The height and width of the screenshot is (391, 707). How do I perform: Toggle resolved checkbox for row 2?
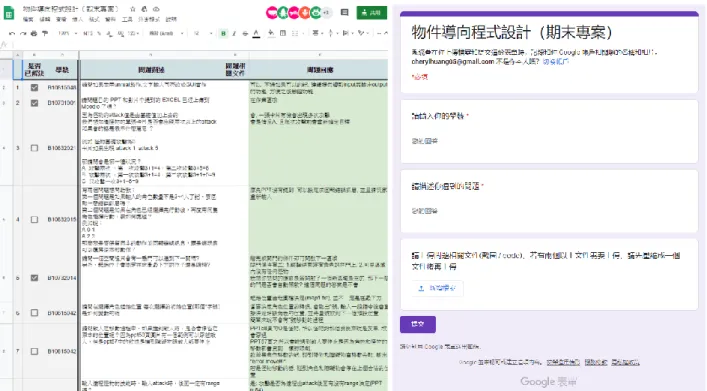coord(34,103)
